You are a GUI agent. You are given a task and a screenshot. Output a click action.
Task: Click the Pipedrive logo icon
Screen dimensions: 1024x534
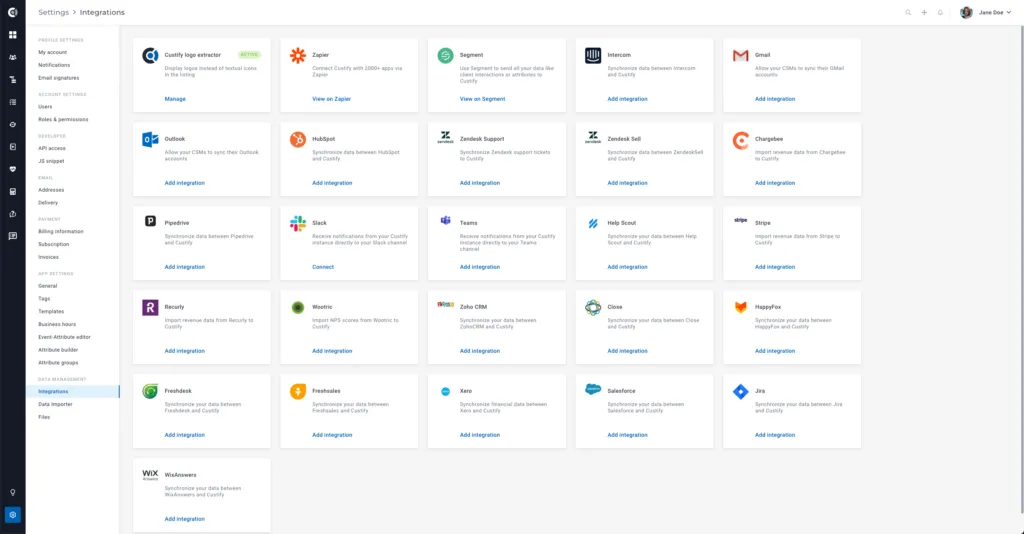click(x=150, y=221)
